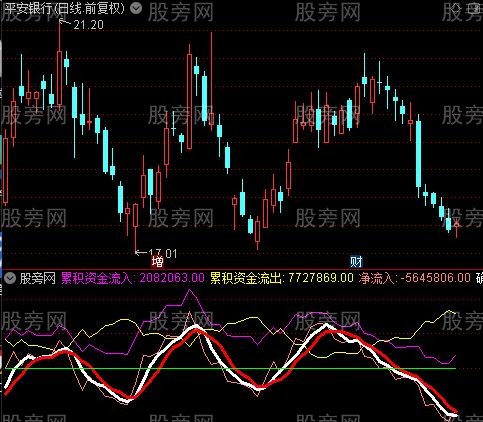Click the green horizontal zero line in indicator

point(230,368)
